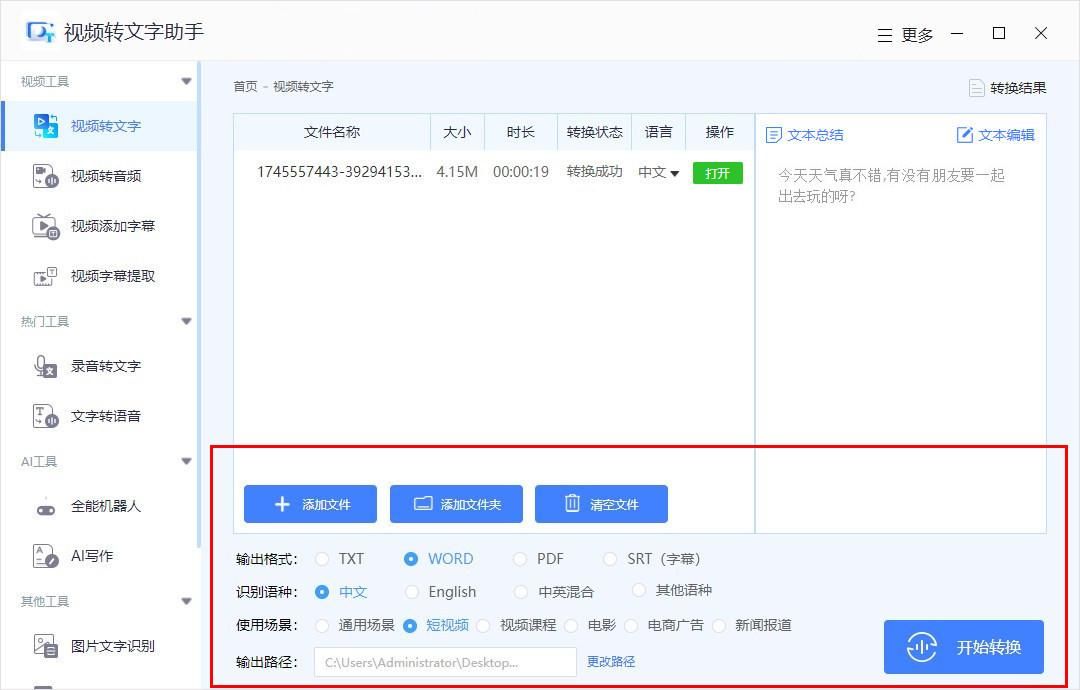This screenshot has height=690, width=1080.
Task: Click 视频添加字幕 menu label
Action: coord(113,226)
